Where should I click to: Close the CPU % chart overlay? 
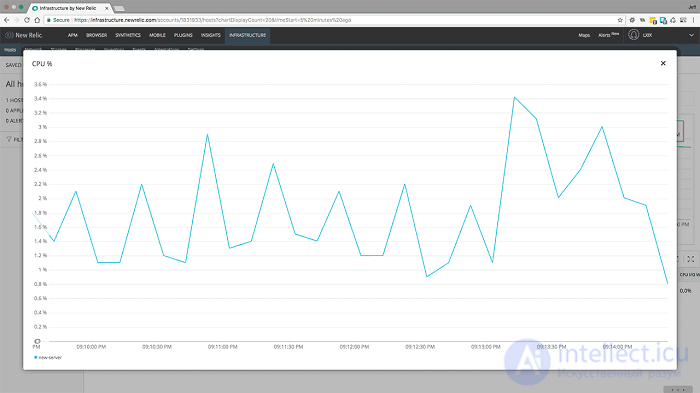[x=663, y=63]
